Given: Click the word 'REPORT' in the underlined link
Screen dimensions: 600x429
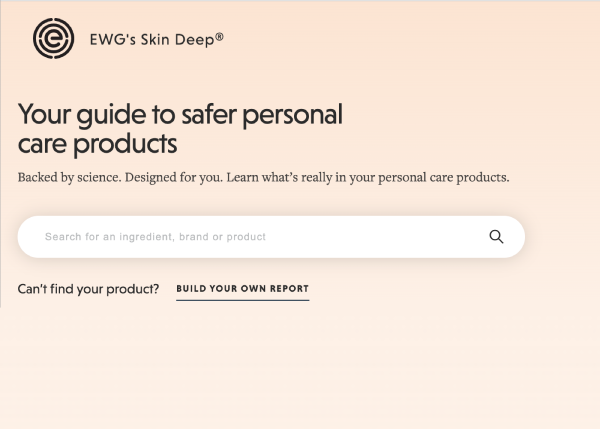Looking at the screenshot, I should [287, 289].
